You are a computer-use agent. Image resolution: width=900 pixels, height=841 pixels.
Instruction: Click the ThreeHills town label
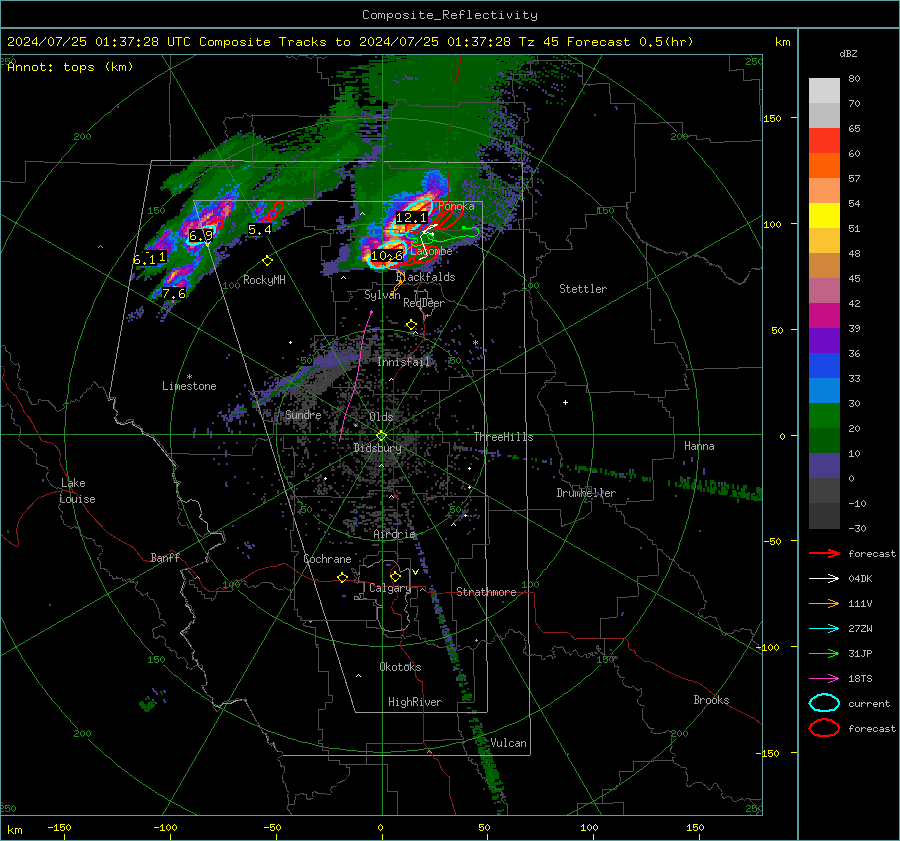click(503, 437)
